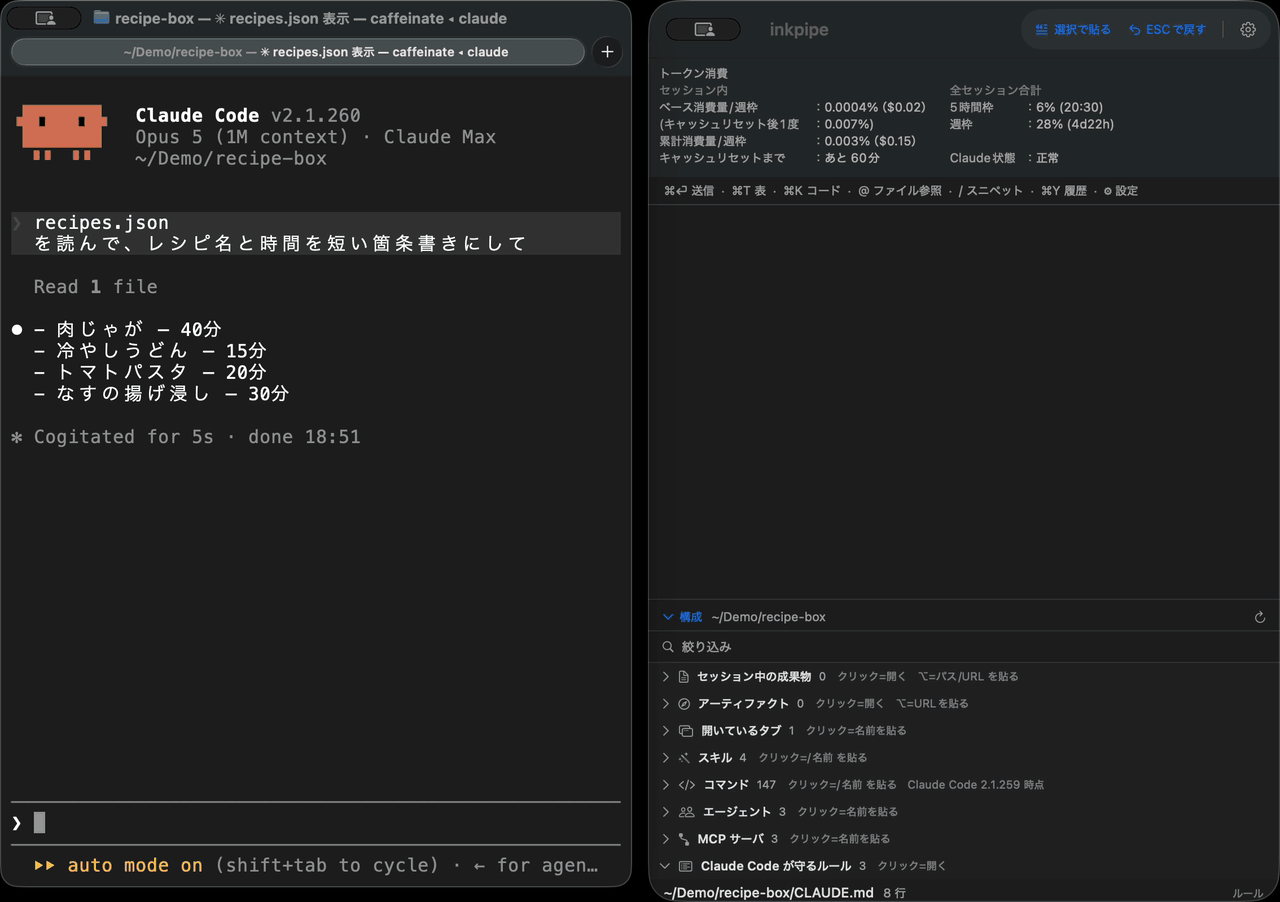Focus the Claude Code terminal prompt line
1280x902 pixels.
point(316,823)
